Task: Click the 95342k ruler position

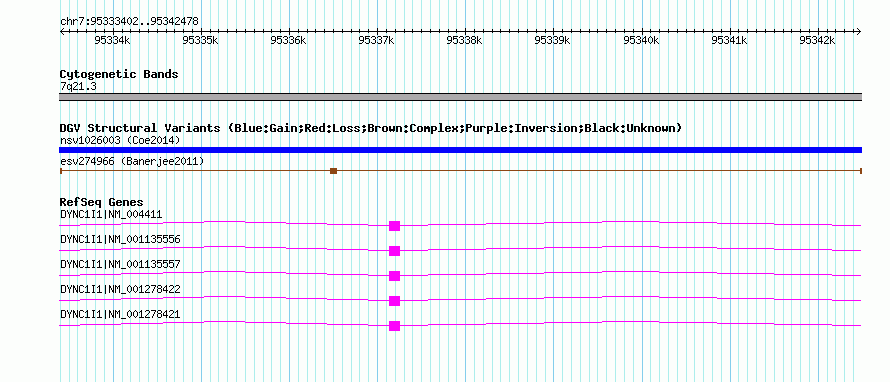Action: (817, 40)
